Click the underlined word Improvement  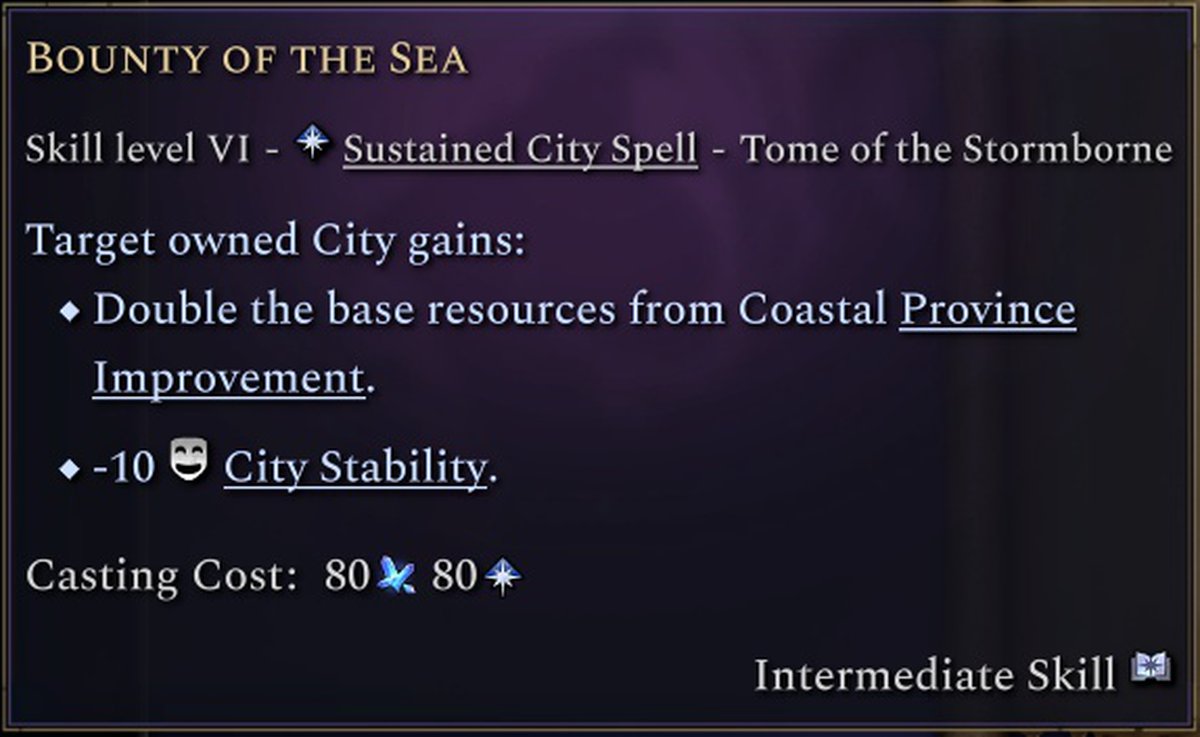[x=228, y=379]
